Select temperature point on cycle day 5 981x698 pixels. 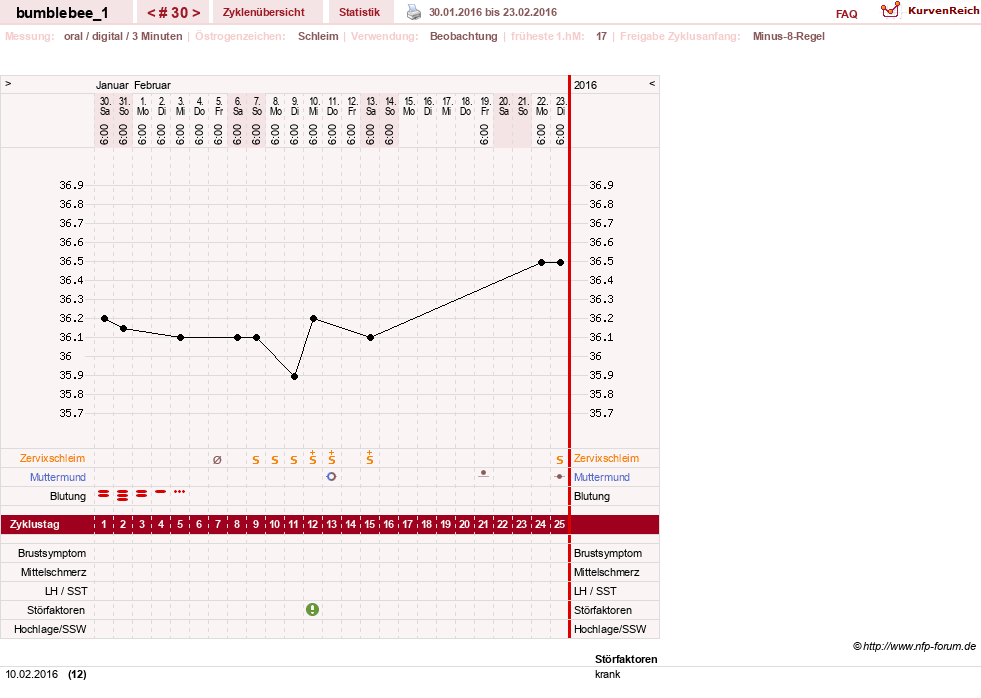181,338
